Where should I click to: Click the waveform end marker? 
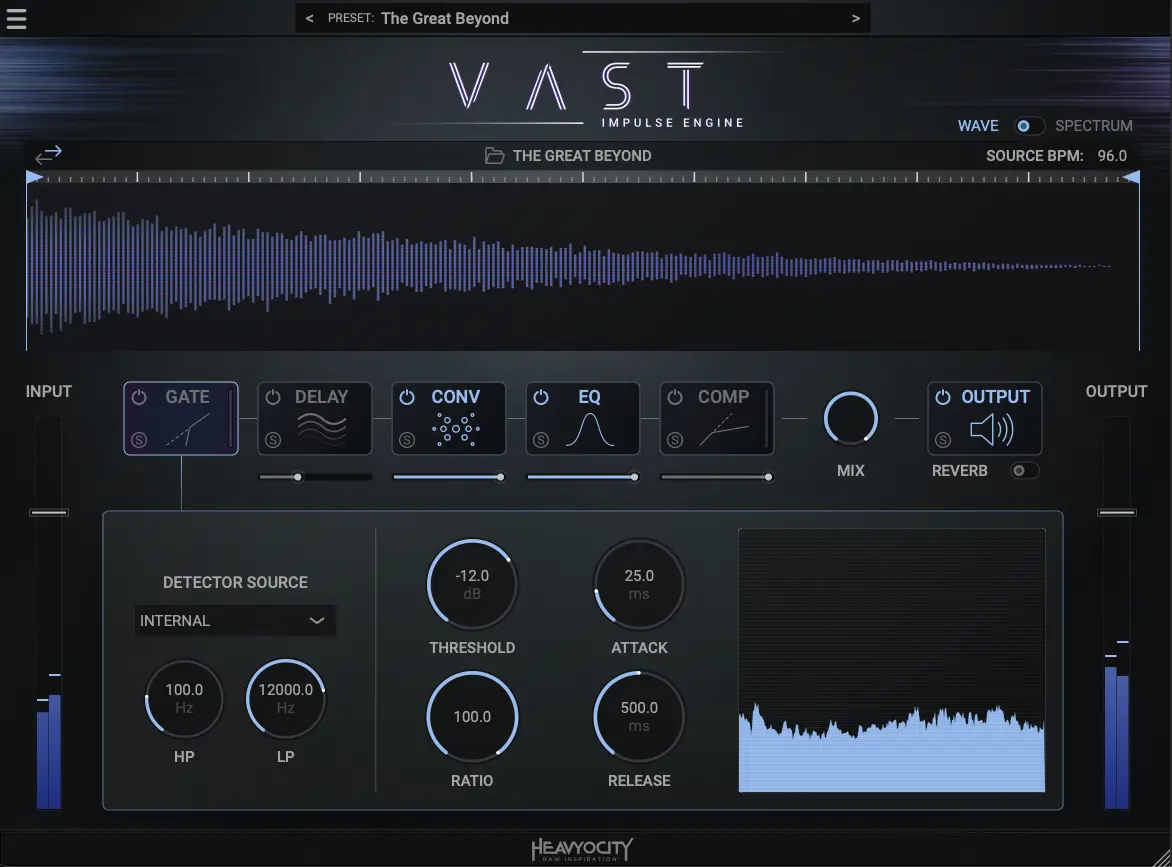[1132, 177]
